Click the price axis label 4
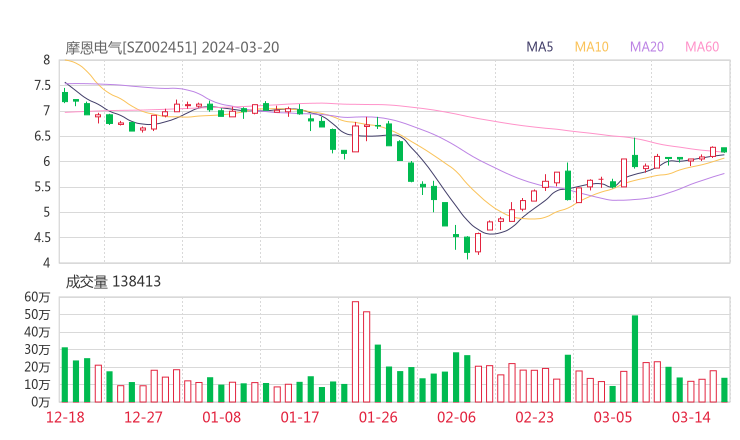The height and width of the screenshot is (440, 740). [46, 263]
